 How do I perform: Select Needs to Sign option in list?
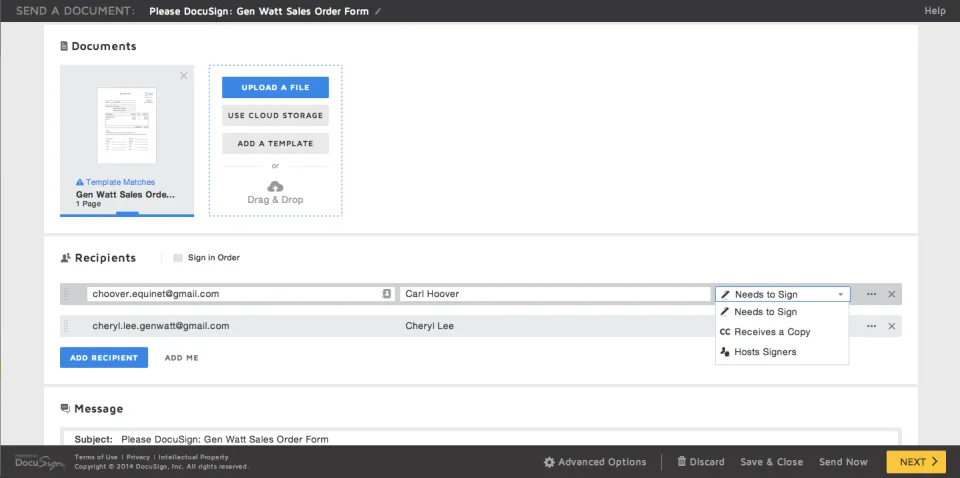pos(782,312)
